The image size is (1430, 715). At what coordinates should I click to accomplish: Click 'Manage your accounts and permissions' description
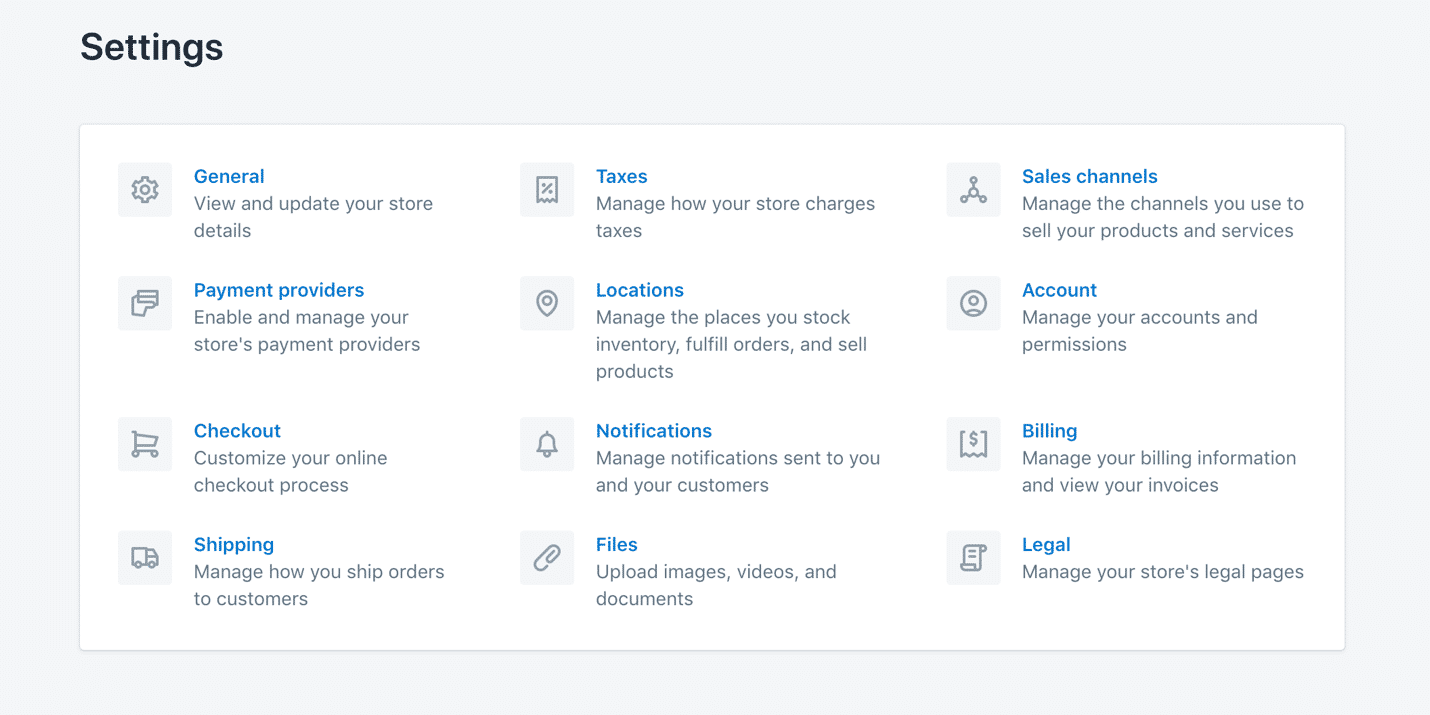[1140, 331]
